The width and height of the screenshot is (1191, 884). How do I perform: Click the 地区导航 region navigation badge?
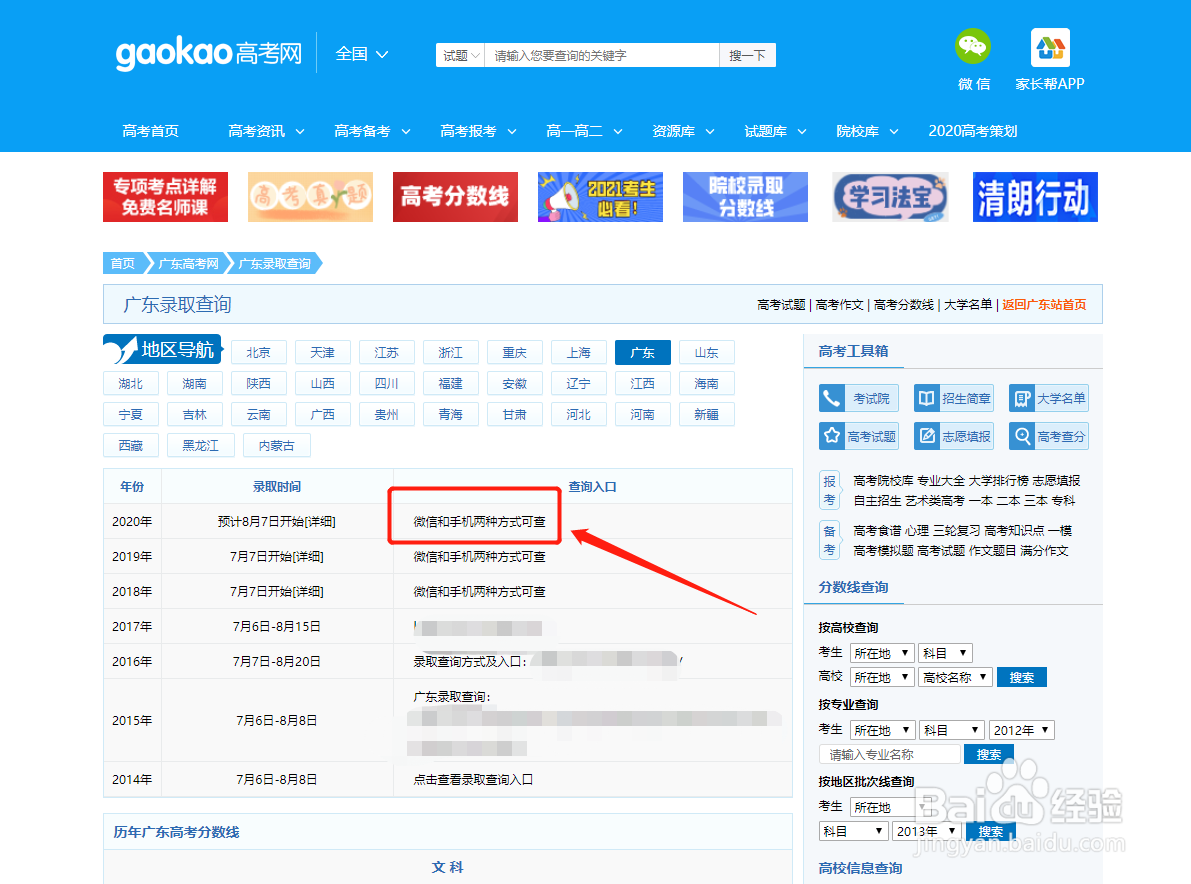pyautogui.click(x=162, y=349)
